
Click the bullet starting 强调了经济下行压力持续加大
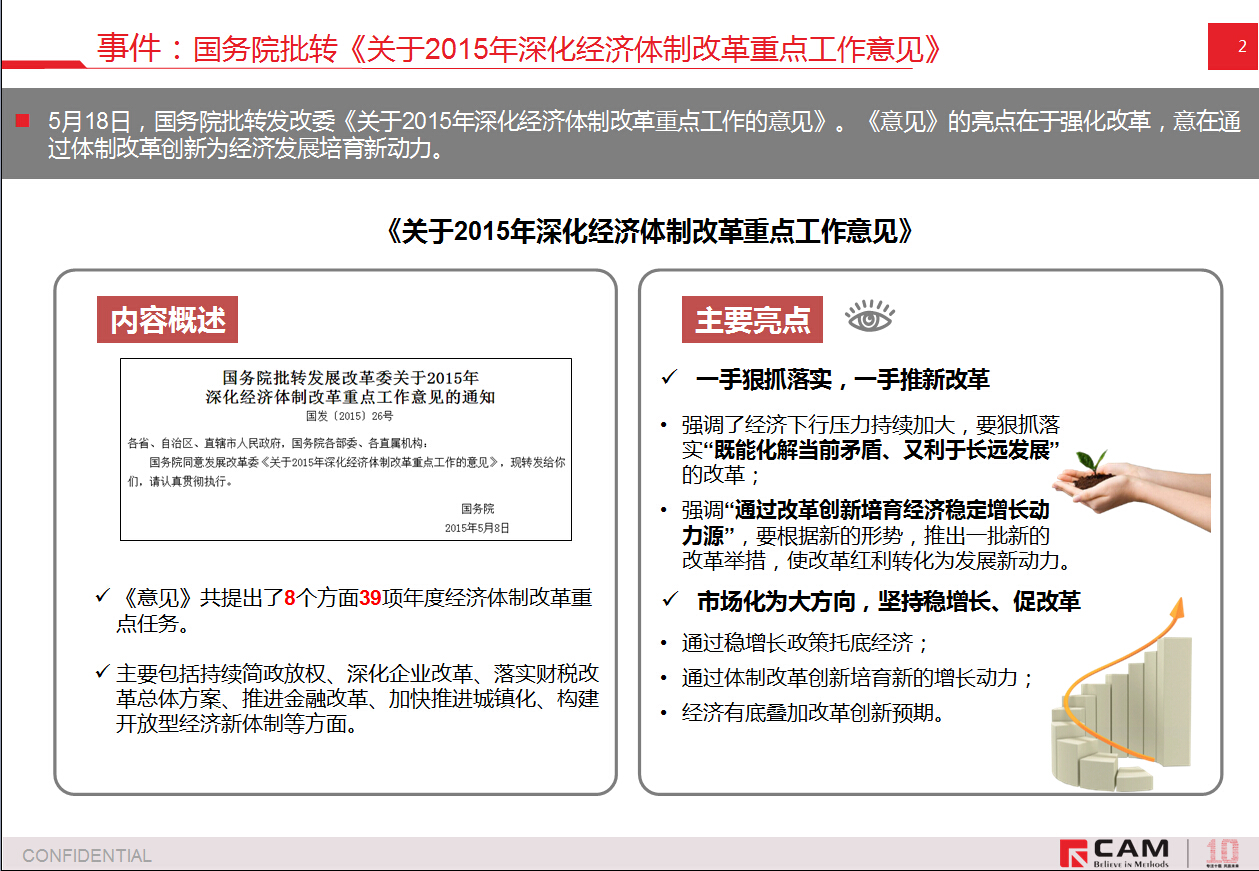pos(870,449)
